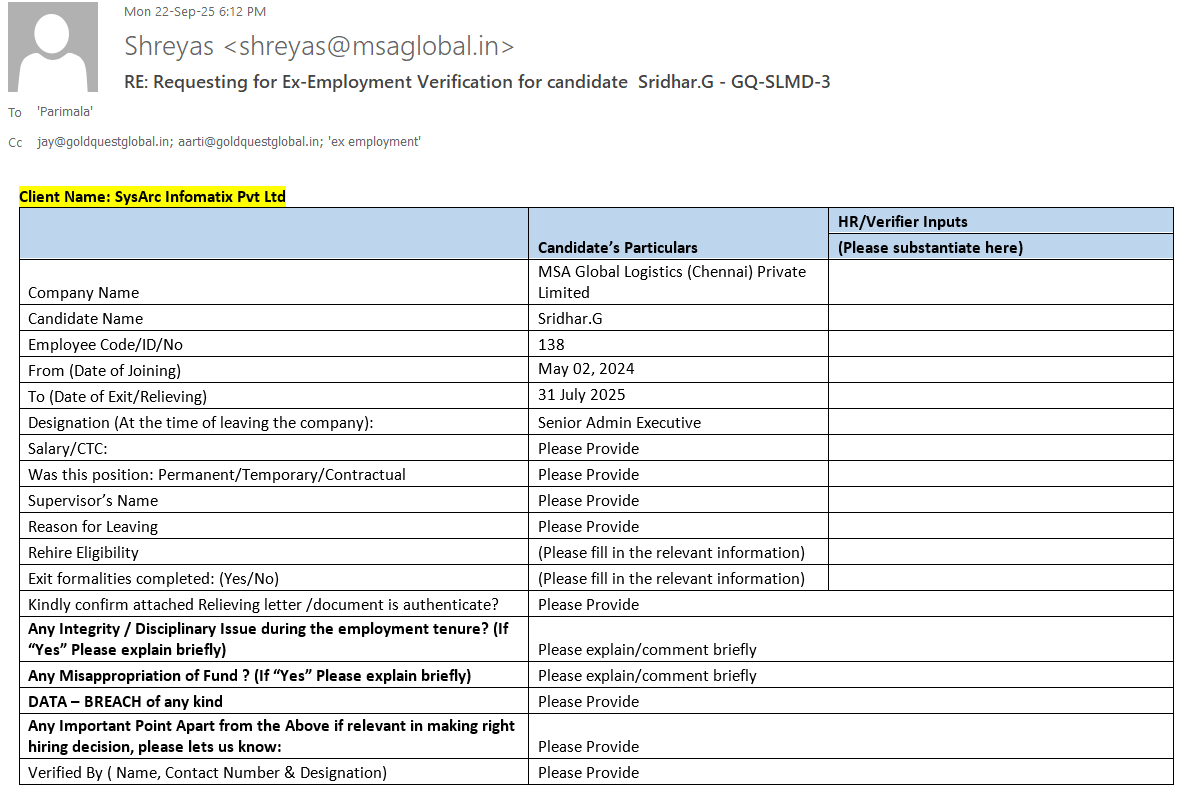Image resolution: width=1186 pixels, height=801 pixels.
Task: Click DATA – BREACH of any kind label
Action: 126,702
